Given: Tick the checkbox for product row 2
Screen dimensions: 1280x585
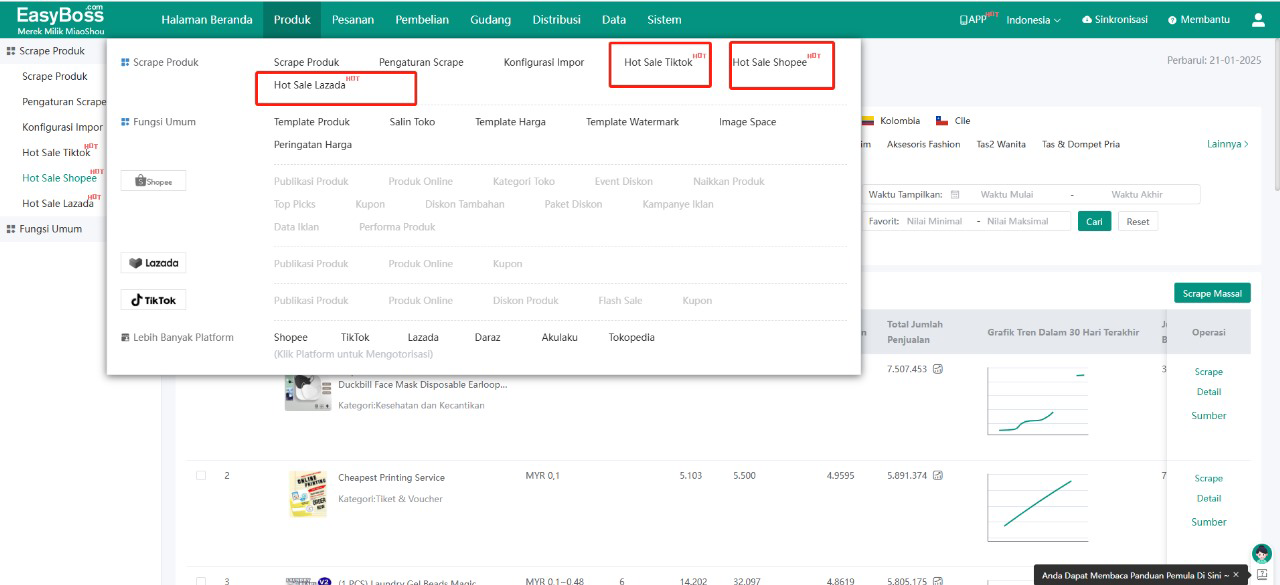Looking at the screenshot, I should (201, 476).
